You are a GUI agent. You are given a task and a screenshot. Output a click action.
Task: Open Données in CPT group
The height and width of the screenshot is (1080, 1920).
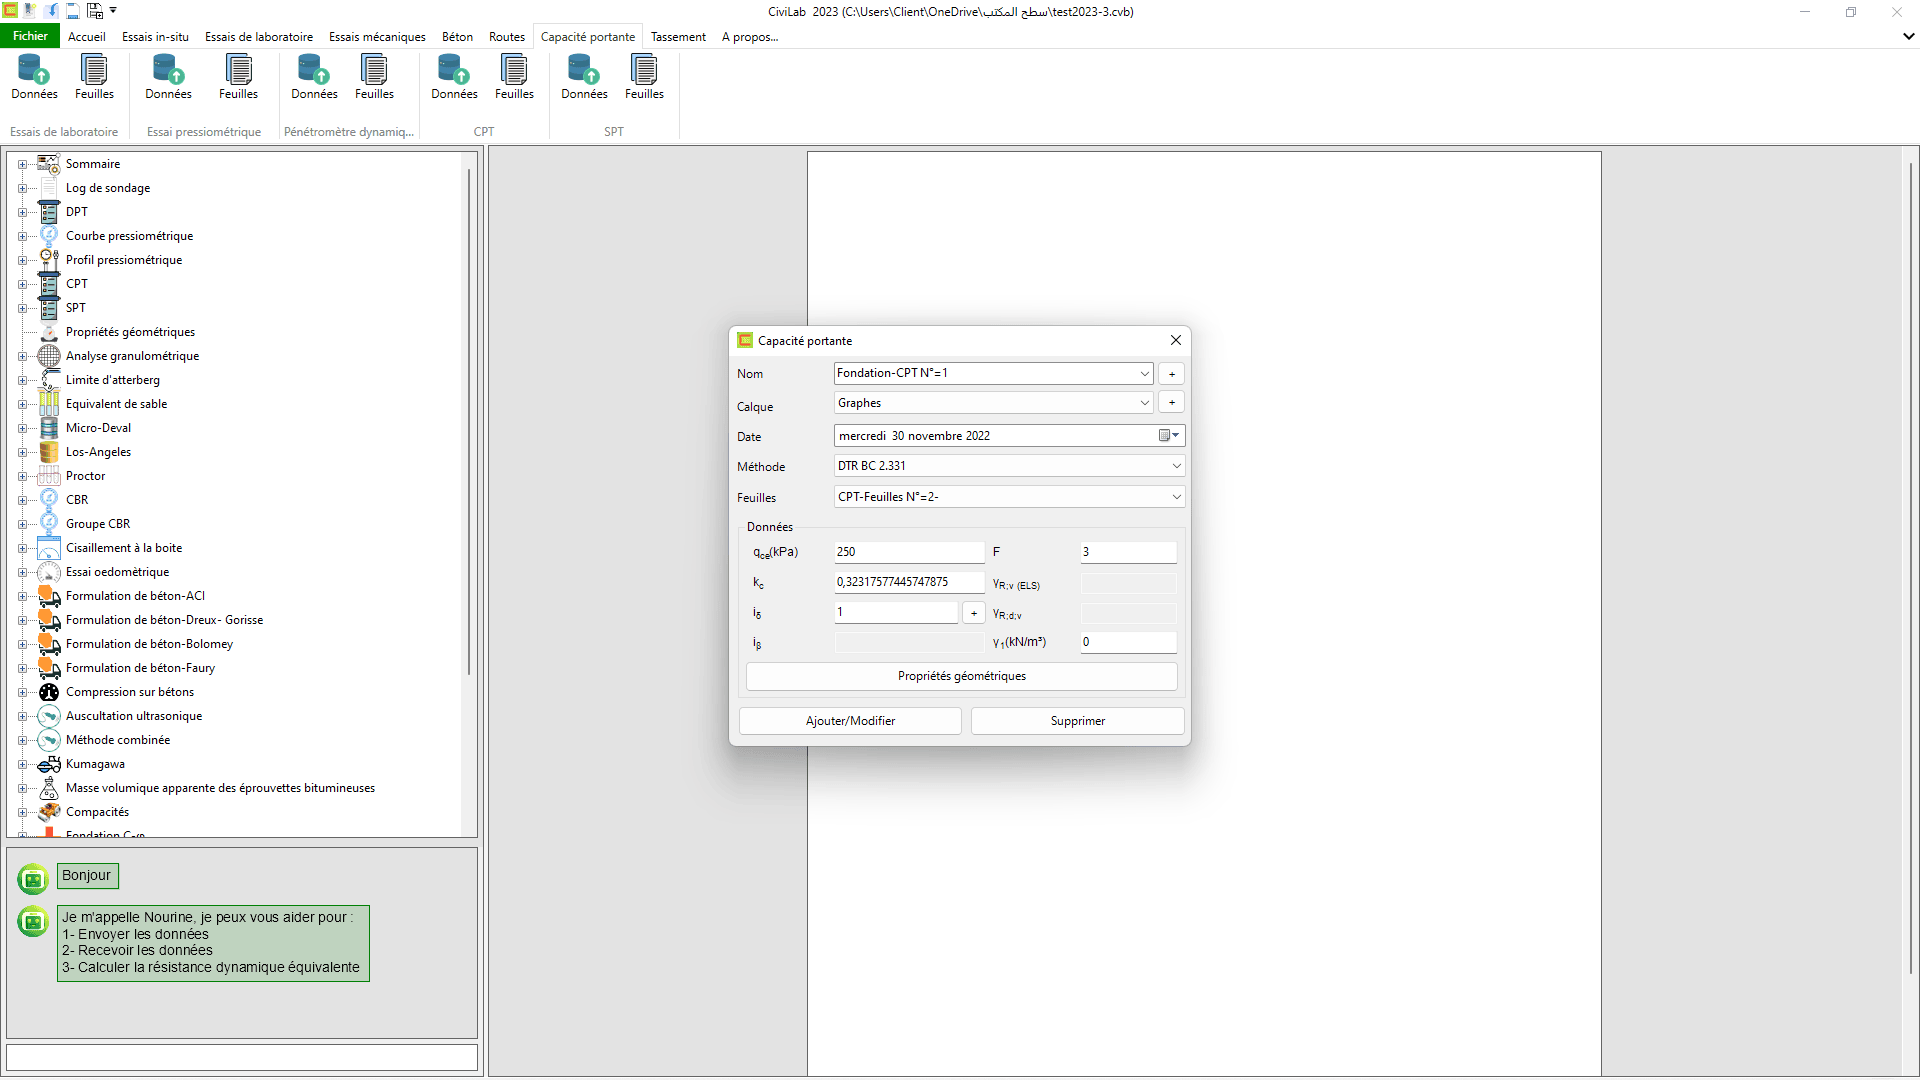point(454,78)
